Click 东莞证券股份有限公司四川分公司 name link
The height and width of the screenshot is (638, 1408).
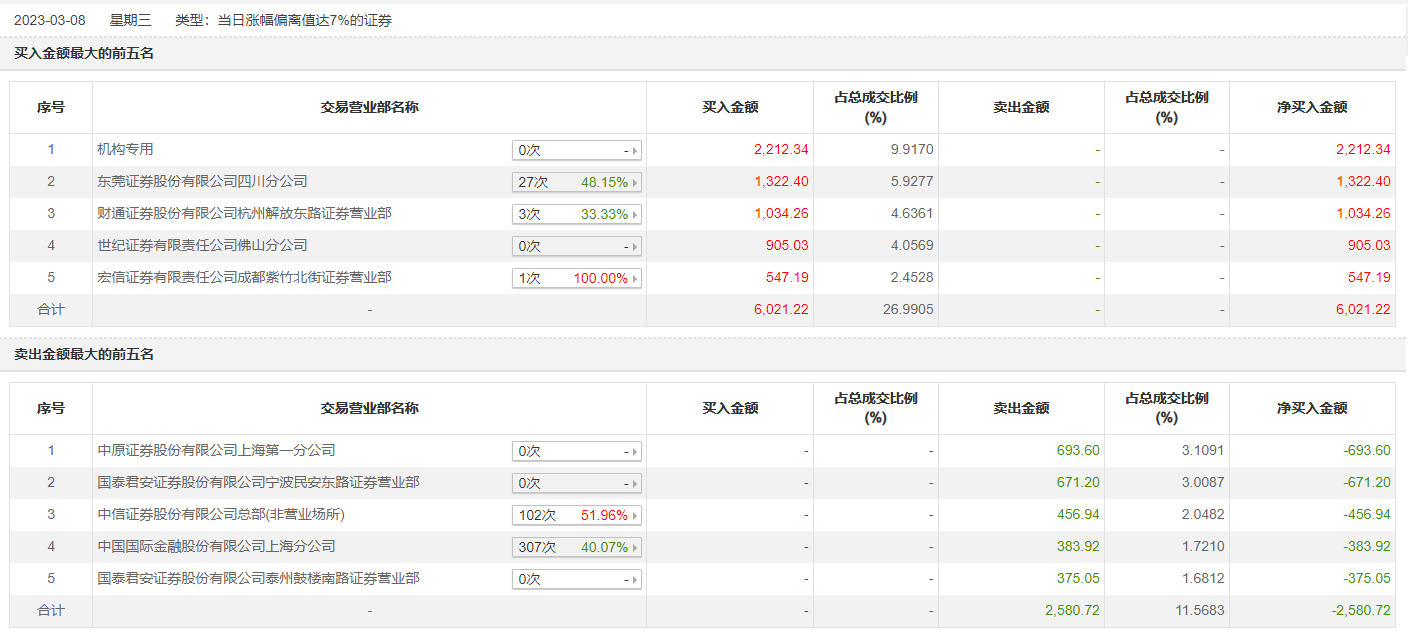(202, 182)
